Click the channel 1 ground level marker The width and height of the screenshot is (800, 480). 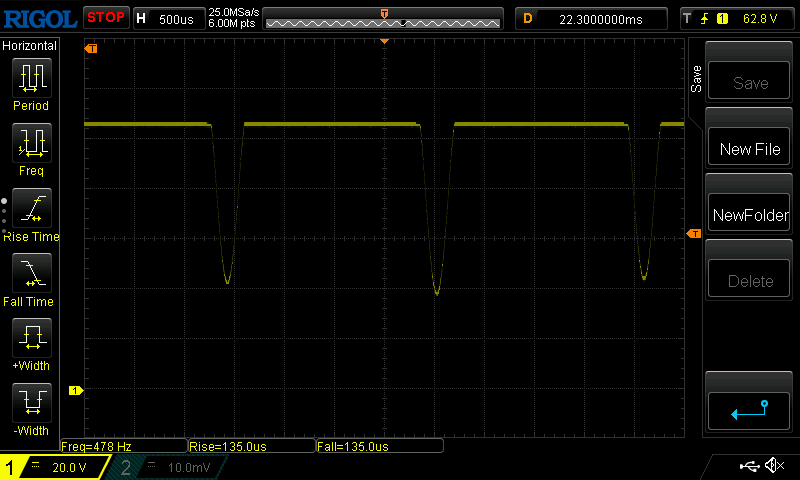click(x=76, y=390)
